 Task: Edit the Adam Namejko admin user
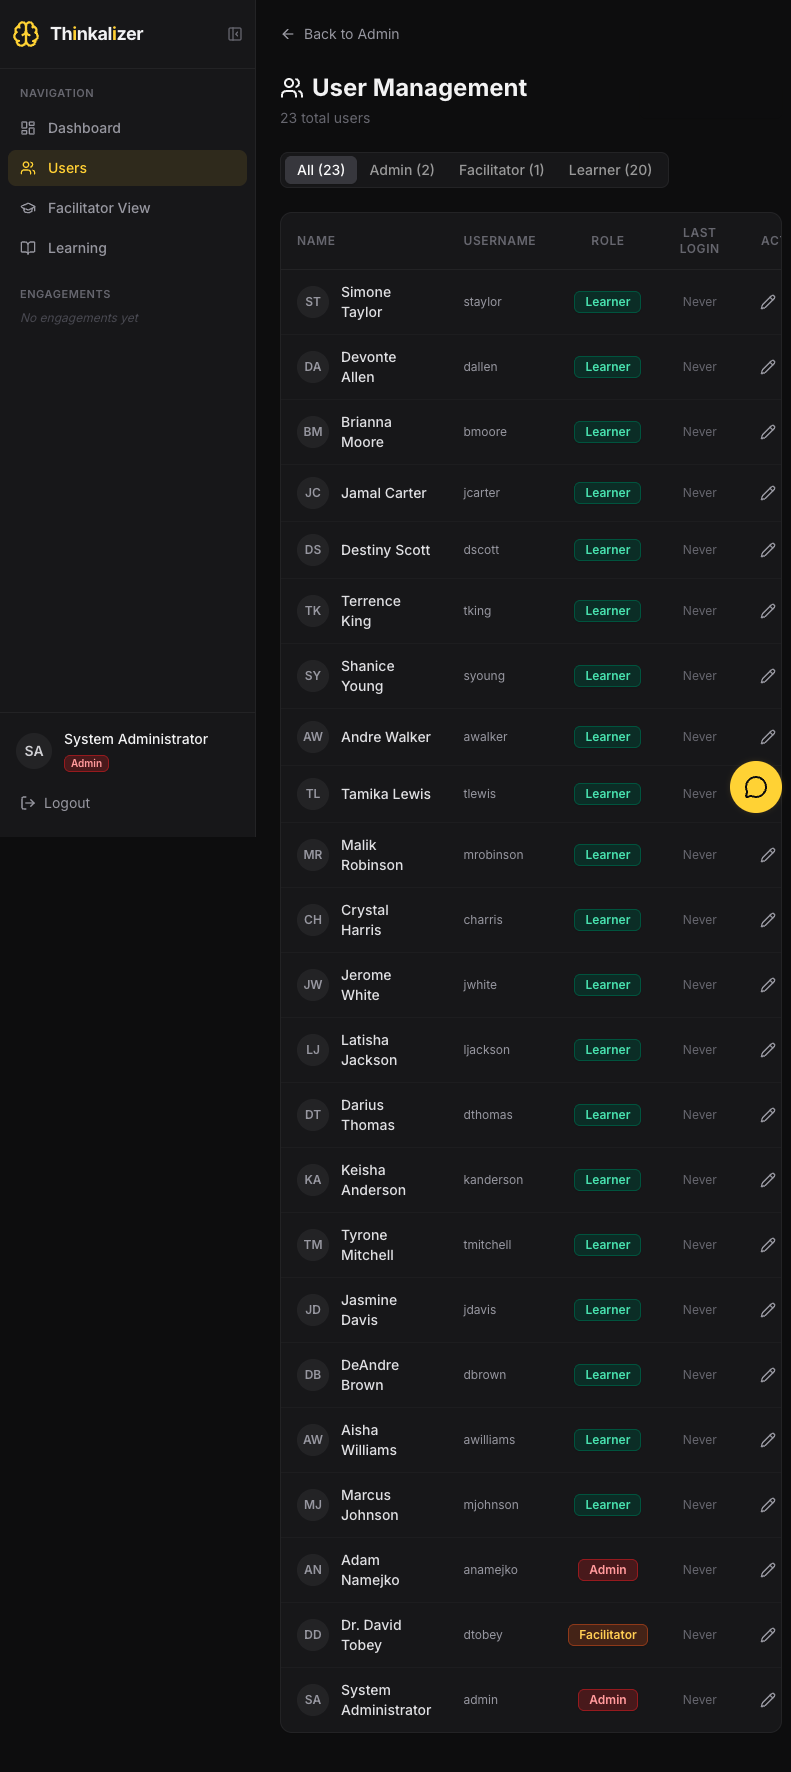(768, 1570)
